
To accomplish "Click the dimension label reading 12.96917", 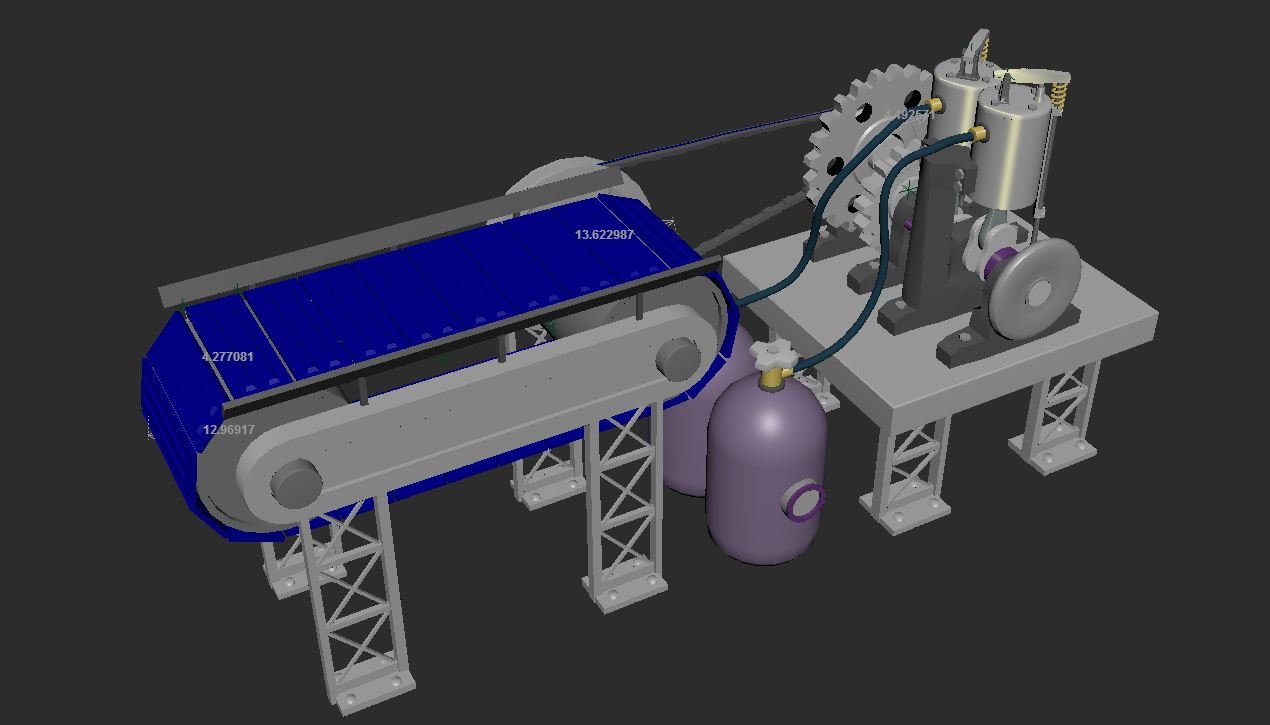I will (229, 427).
